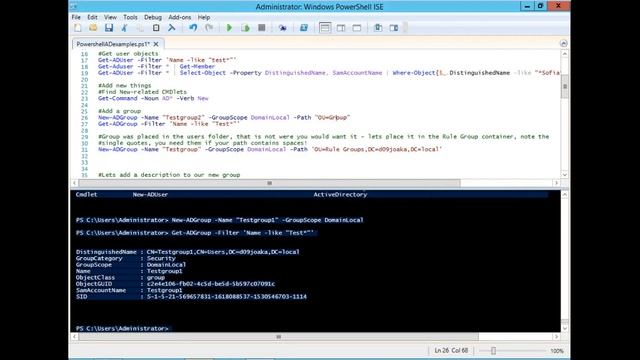This screenshot has width=640, height=360.
Task: Close the PowershellADexamples.ps1 tab
Action: click(156, 44)
